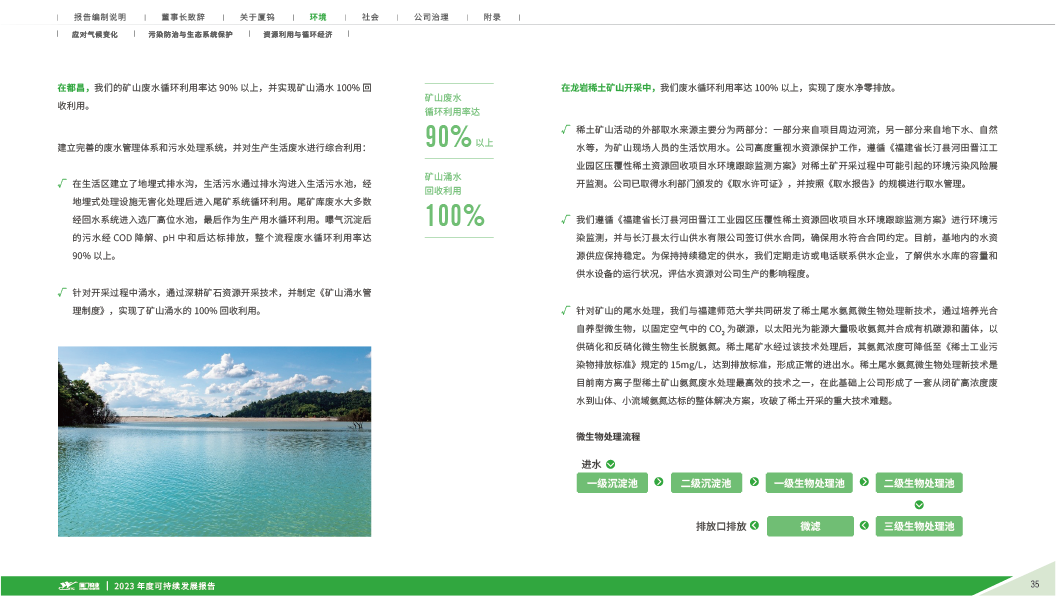Click the page number 35

point(1034,584)
